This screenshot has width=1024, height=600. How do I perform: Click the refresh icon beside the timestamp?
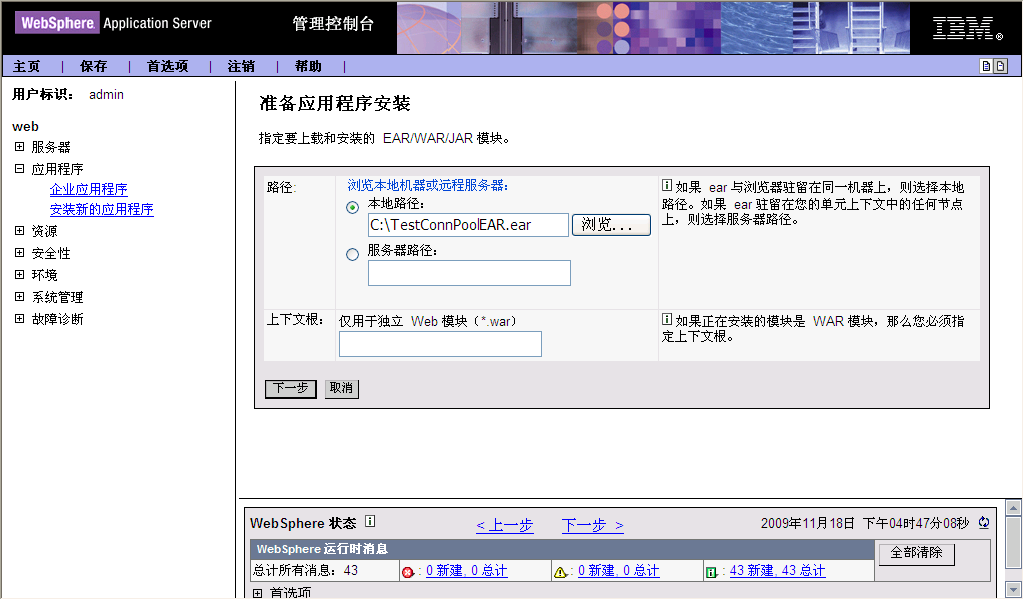tap(984, 522)
